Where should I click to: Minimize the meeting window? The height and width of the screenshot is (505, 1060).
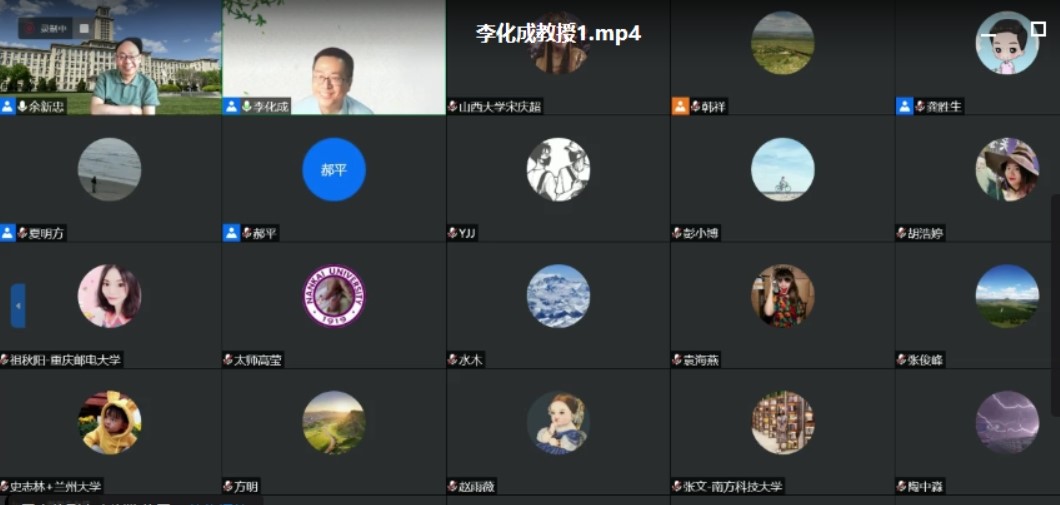point(989,34)
